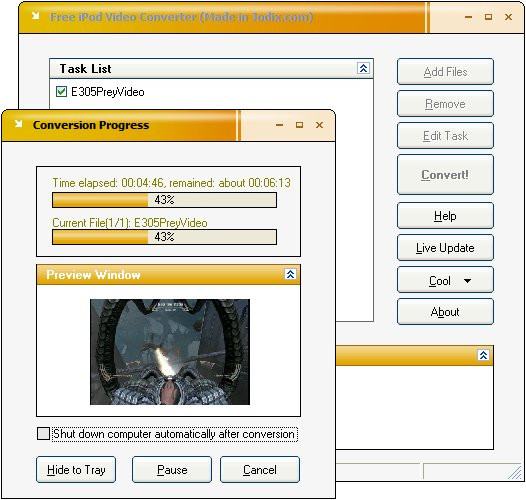
Task: Collapse the lower orange panel in main window
Action: click(483, 355)
